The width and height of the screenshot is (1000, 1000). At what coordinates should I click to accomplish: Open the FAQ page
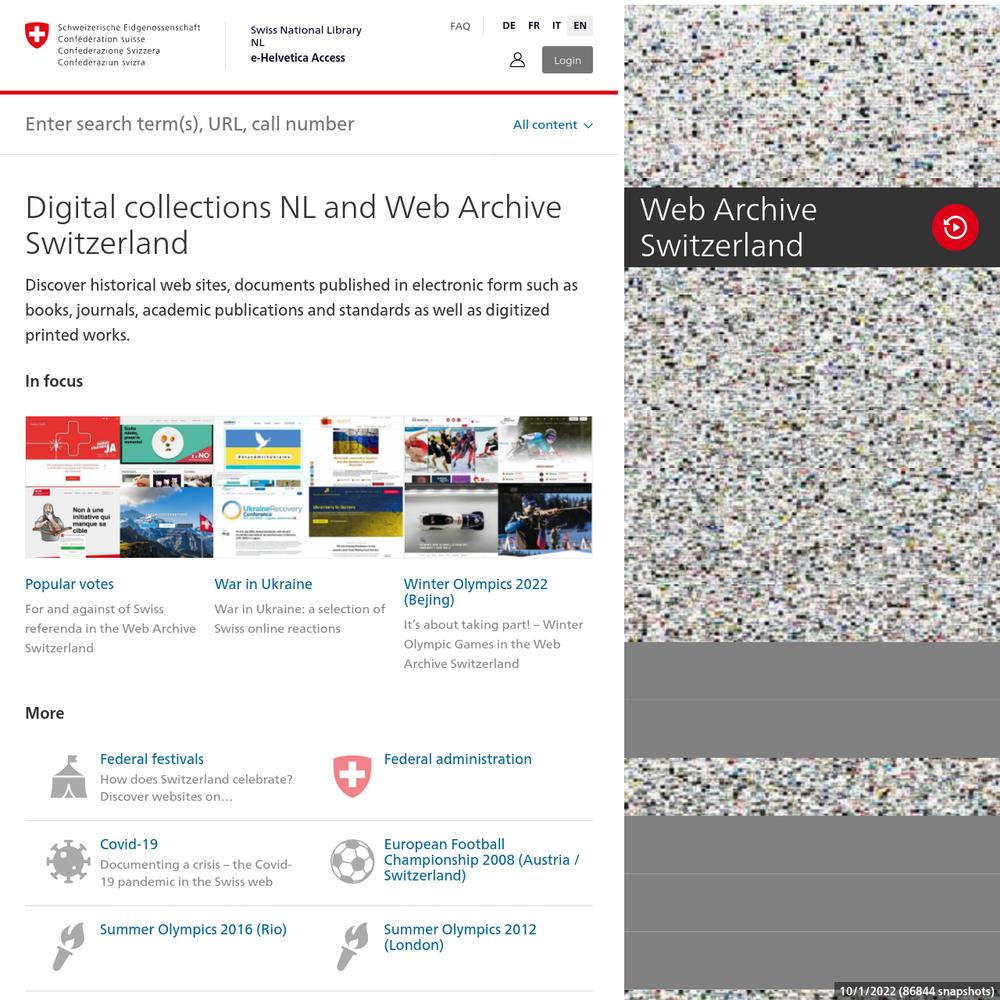(460, 26)
